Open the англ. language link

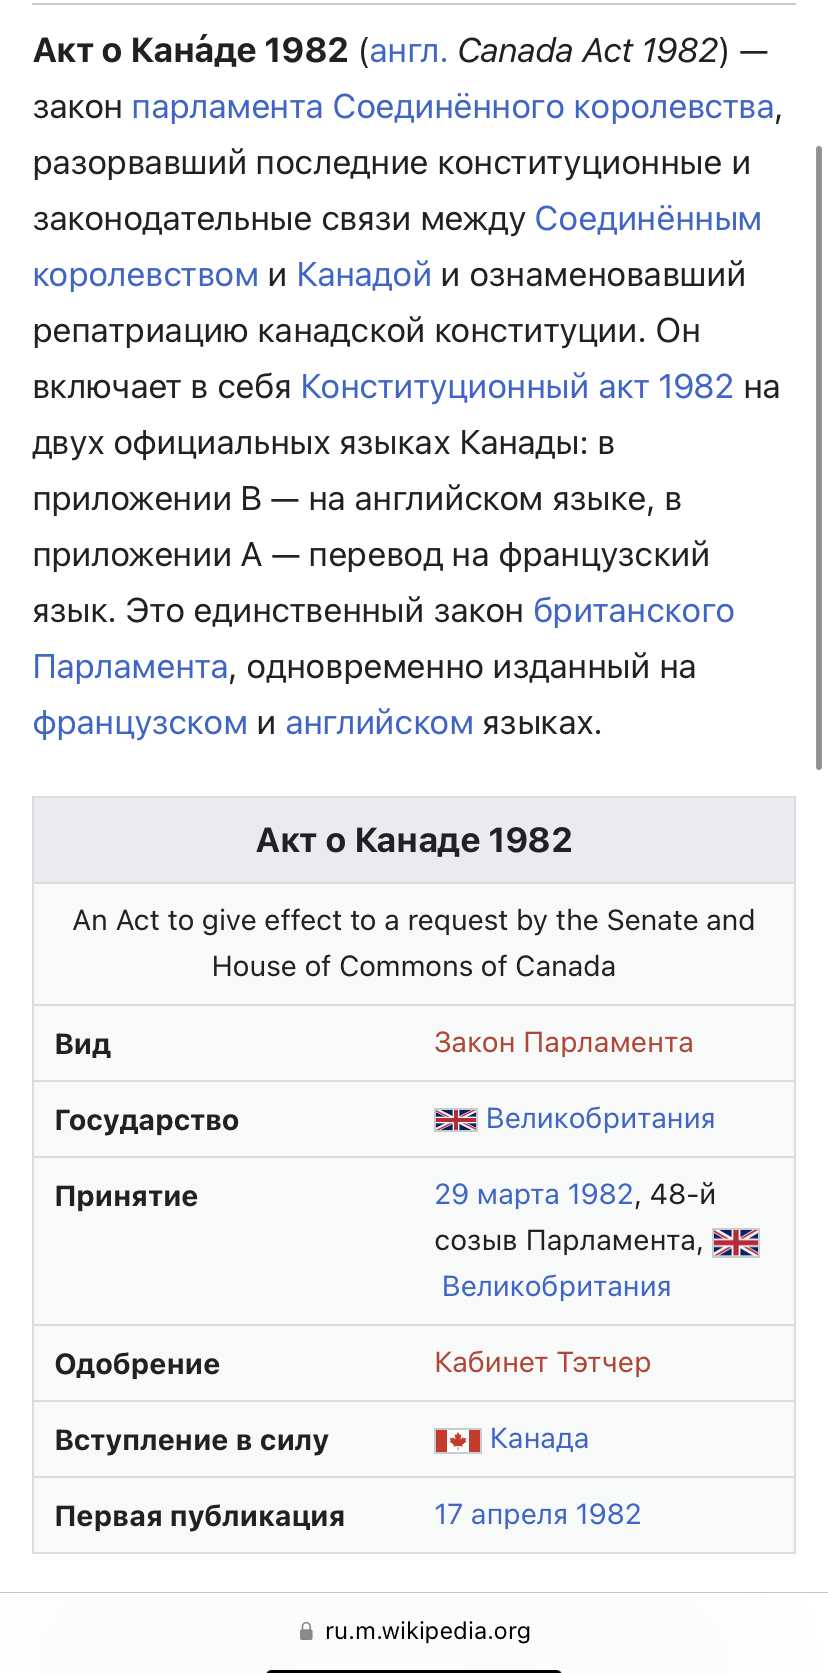coord(409,50)
